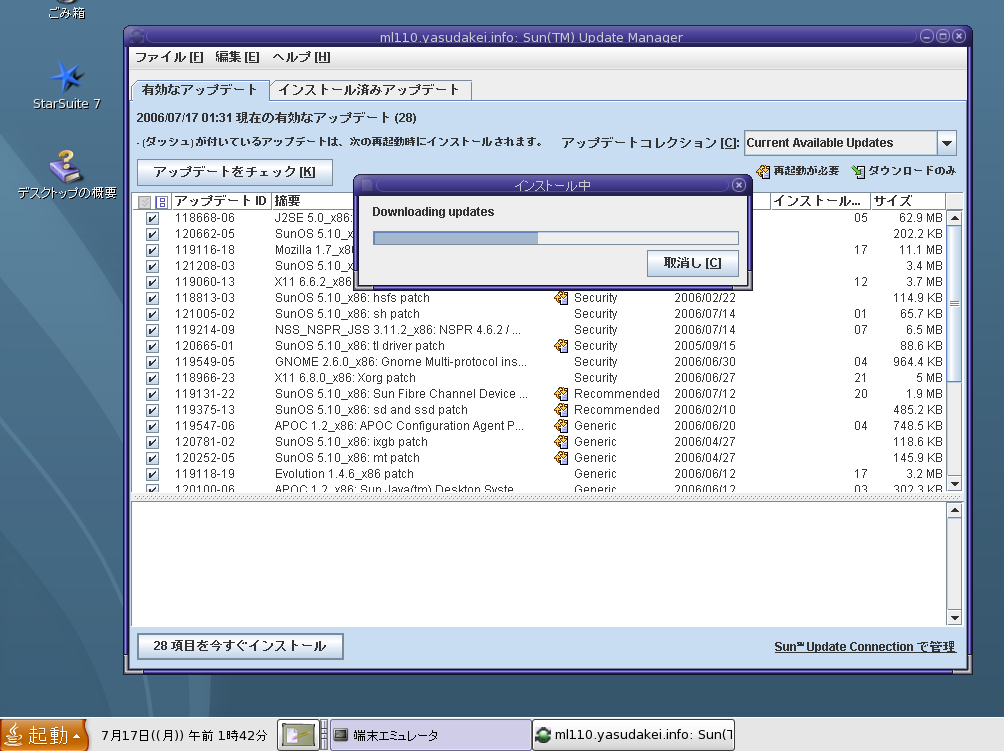Screen dimensions: 1004x751
Task: Open the ヘルプ menu
Action: coord(301,57)
